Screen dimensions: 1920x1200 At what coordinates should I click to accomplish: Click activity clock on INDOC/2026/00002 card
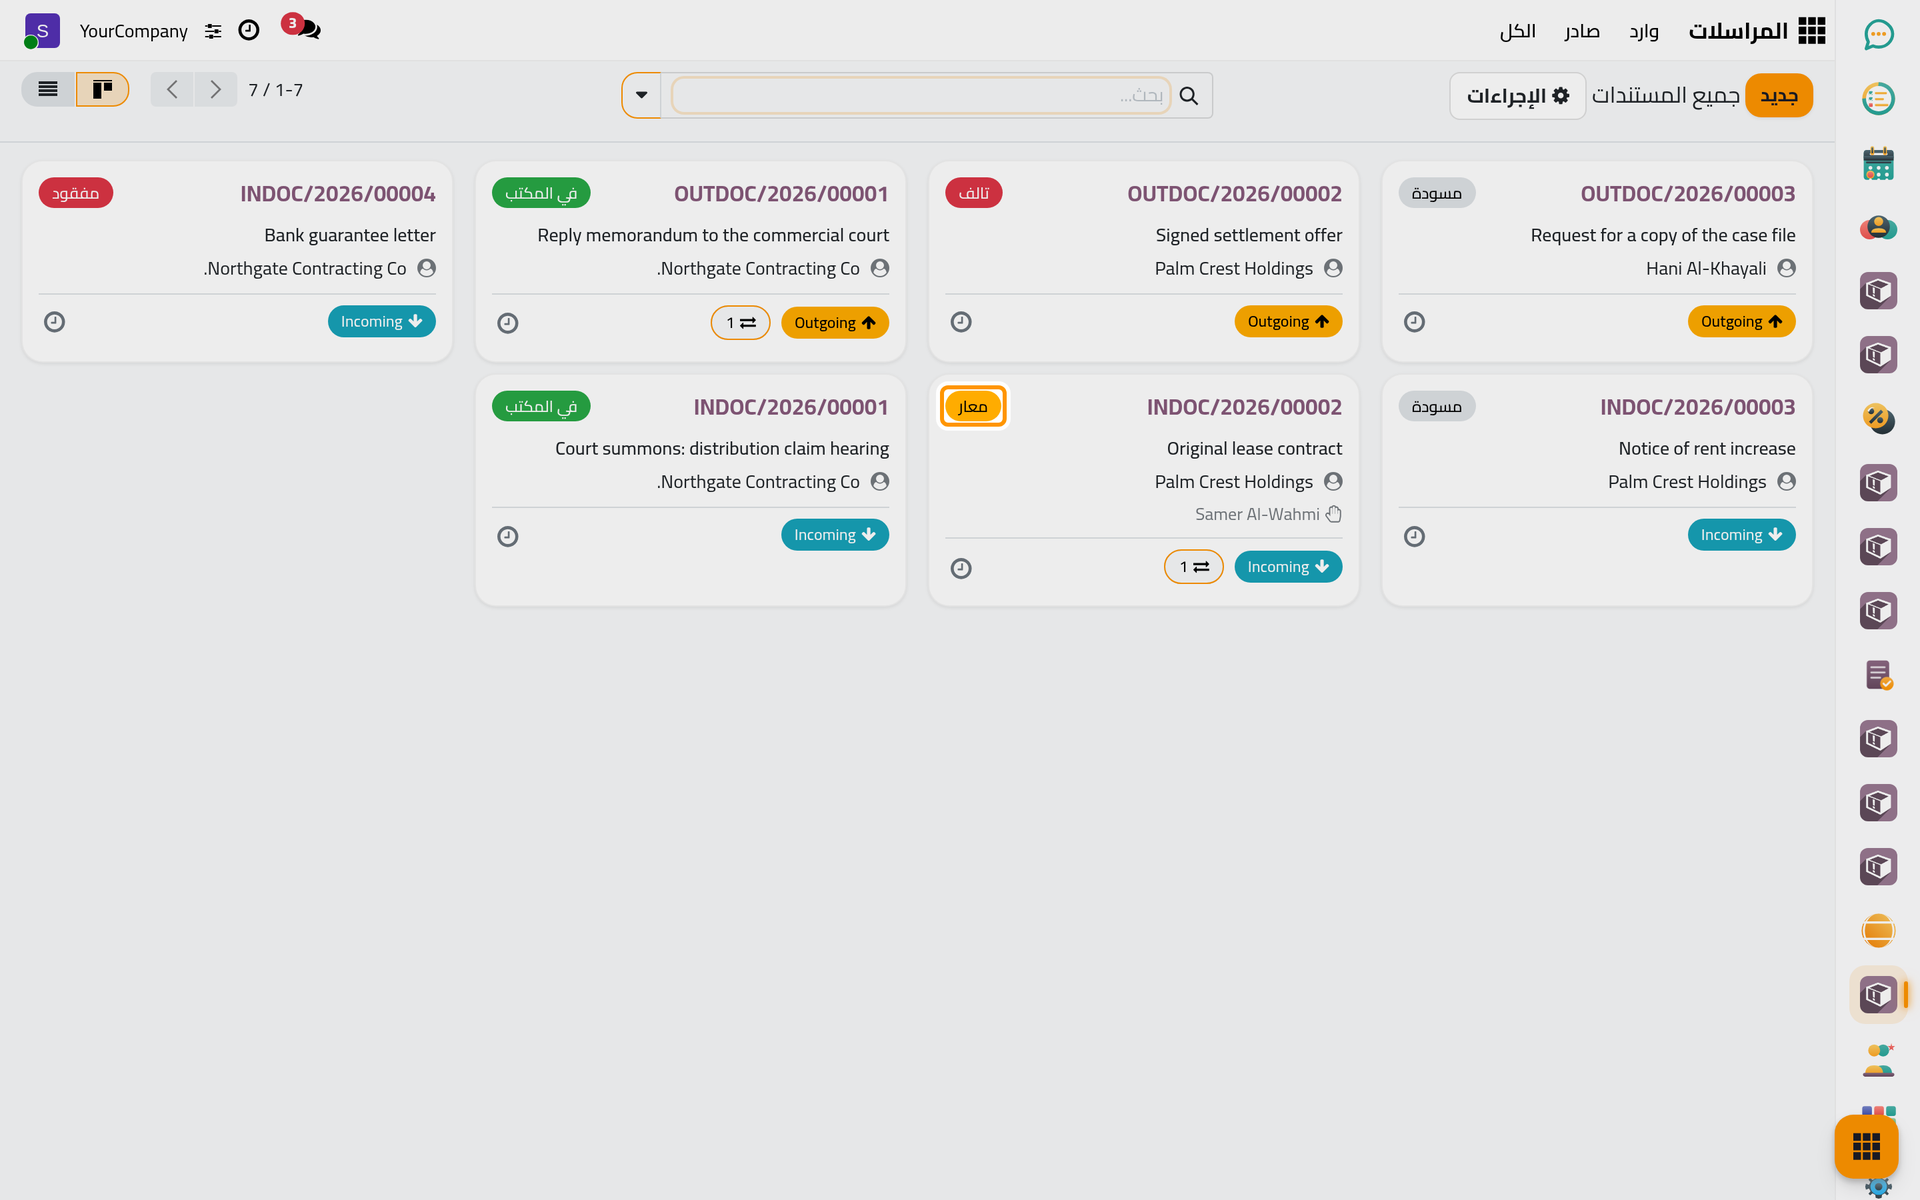(x=961, y=568)
